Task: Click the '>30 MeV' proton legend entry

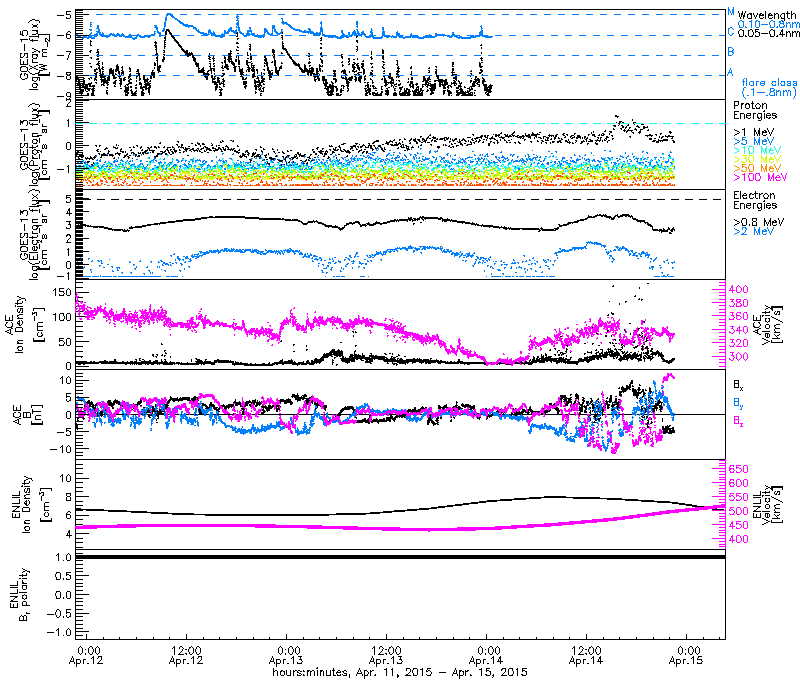Action: (x=757, y=159)
